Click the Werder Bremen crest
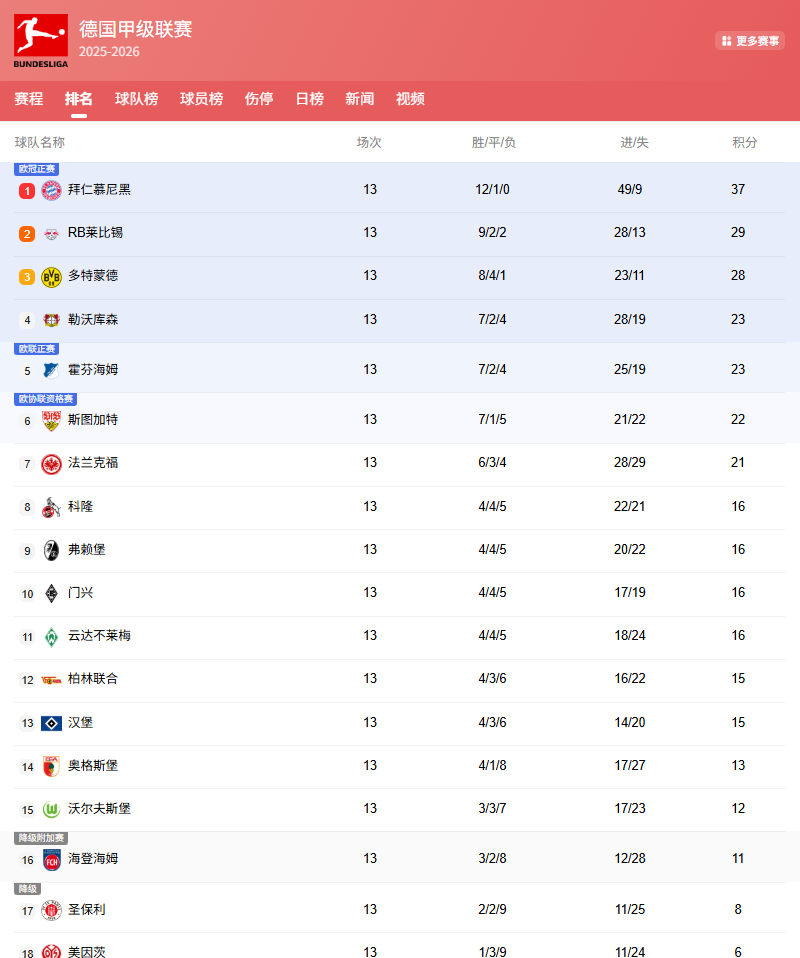This screenshot has height=958, width=800. 51,636
